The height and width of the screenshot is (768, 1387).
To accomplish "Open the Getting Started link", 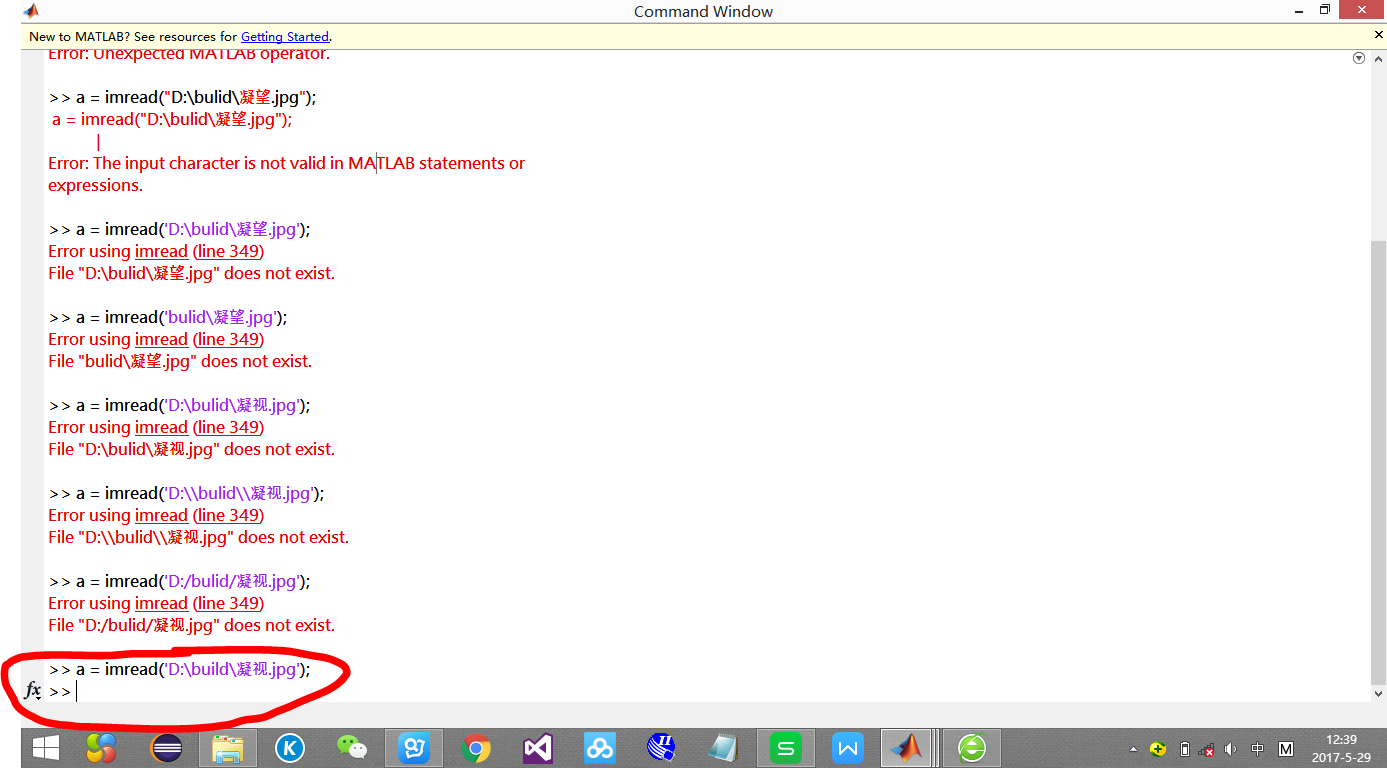I will (285, 37).
